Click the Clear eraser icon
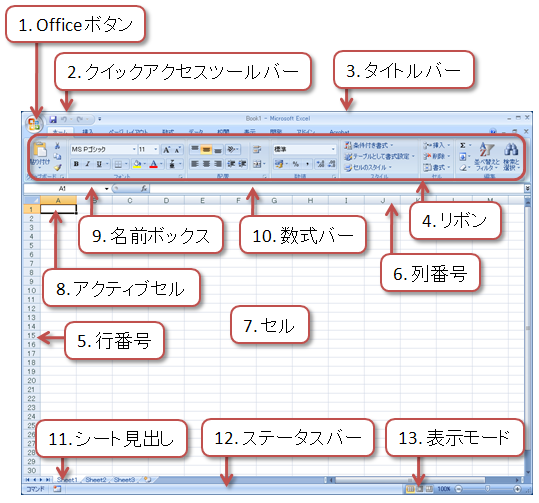539x503 pixels. tap(463, 168)
